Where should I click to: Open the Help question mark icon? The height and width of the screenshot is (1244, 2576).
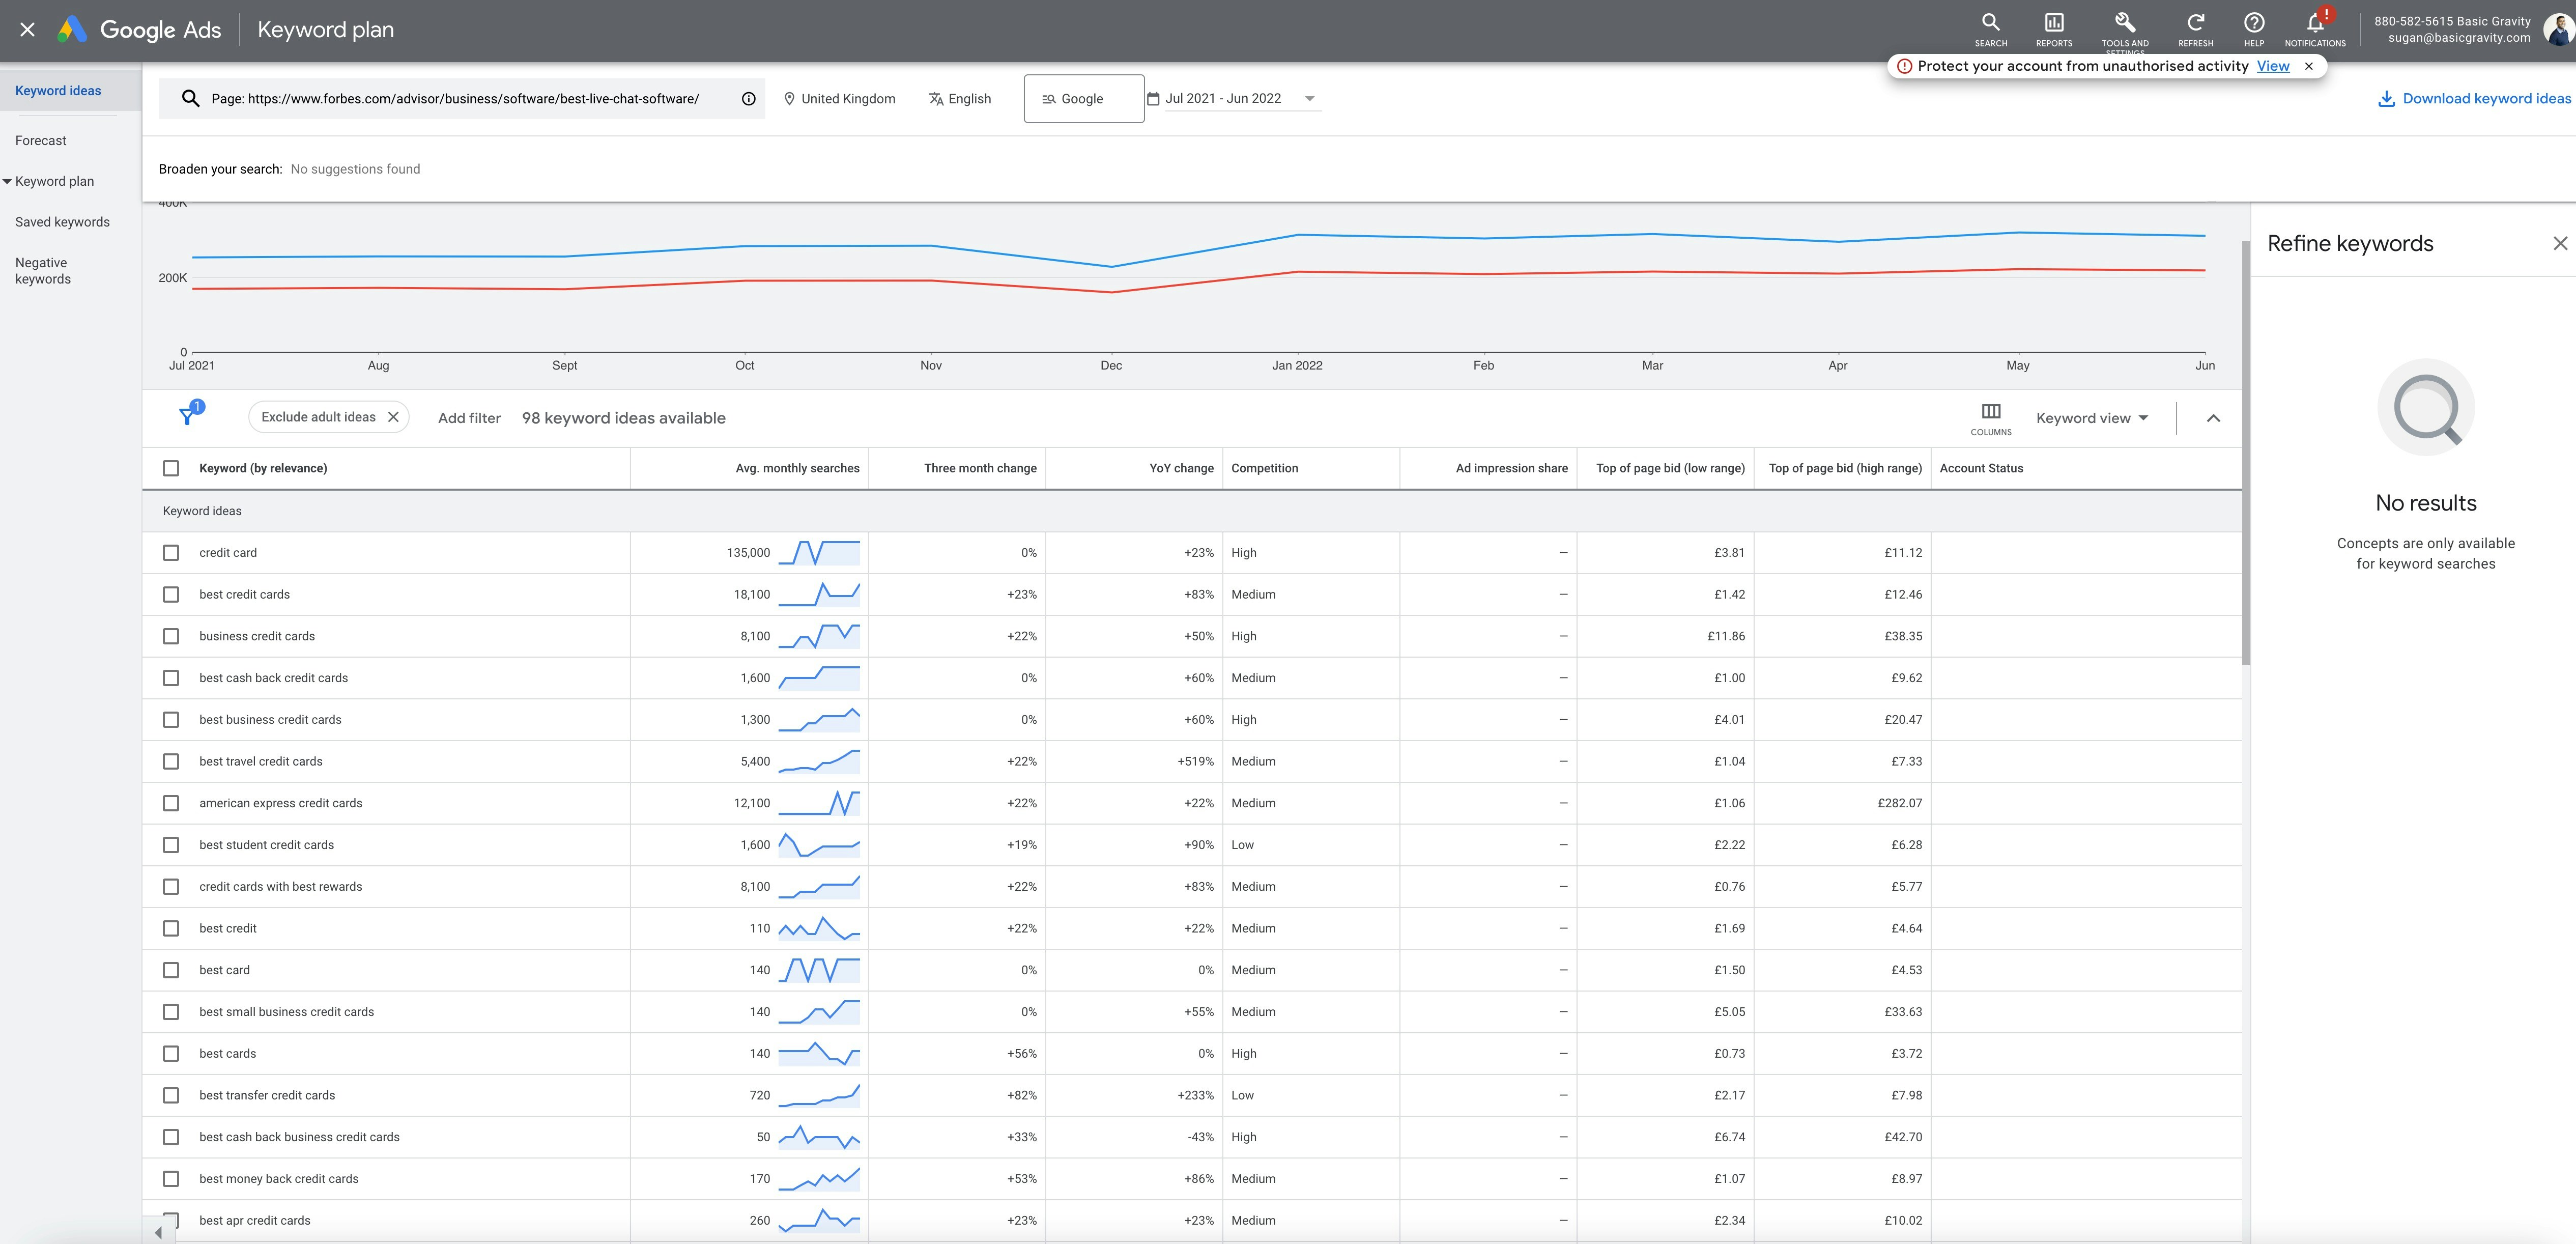coord(2253,24)
